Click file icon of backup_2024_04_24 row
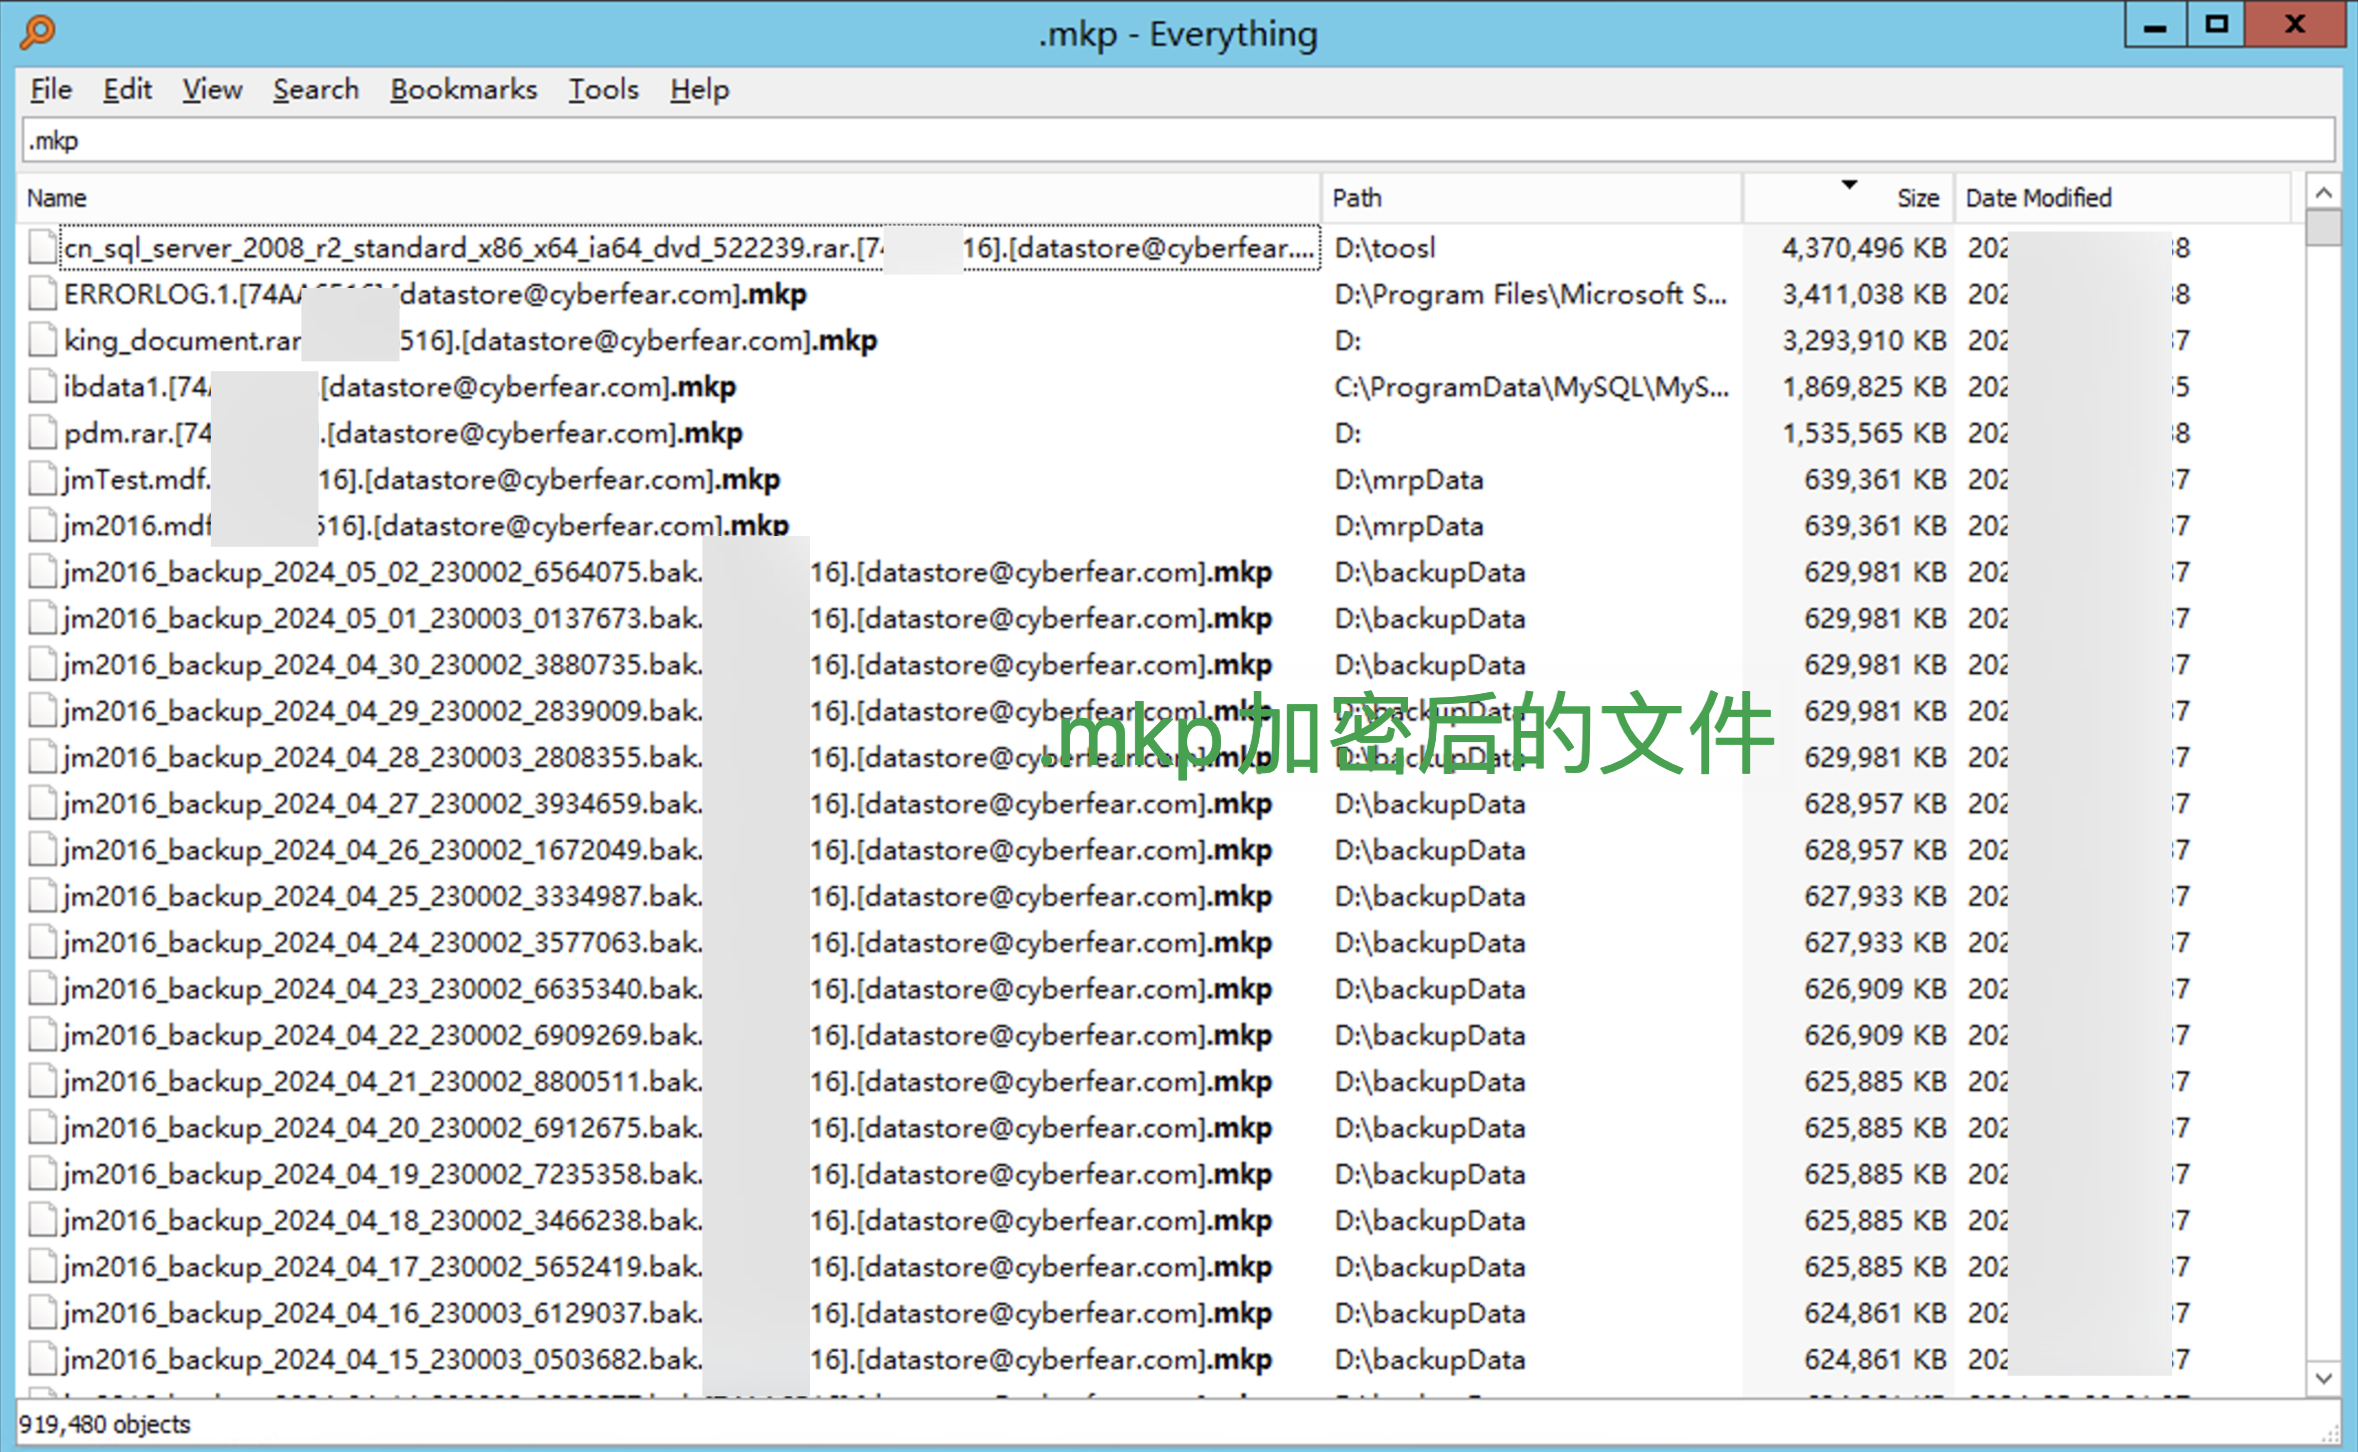The image size is (2358, 1452). (42, 943)
